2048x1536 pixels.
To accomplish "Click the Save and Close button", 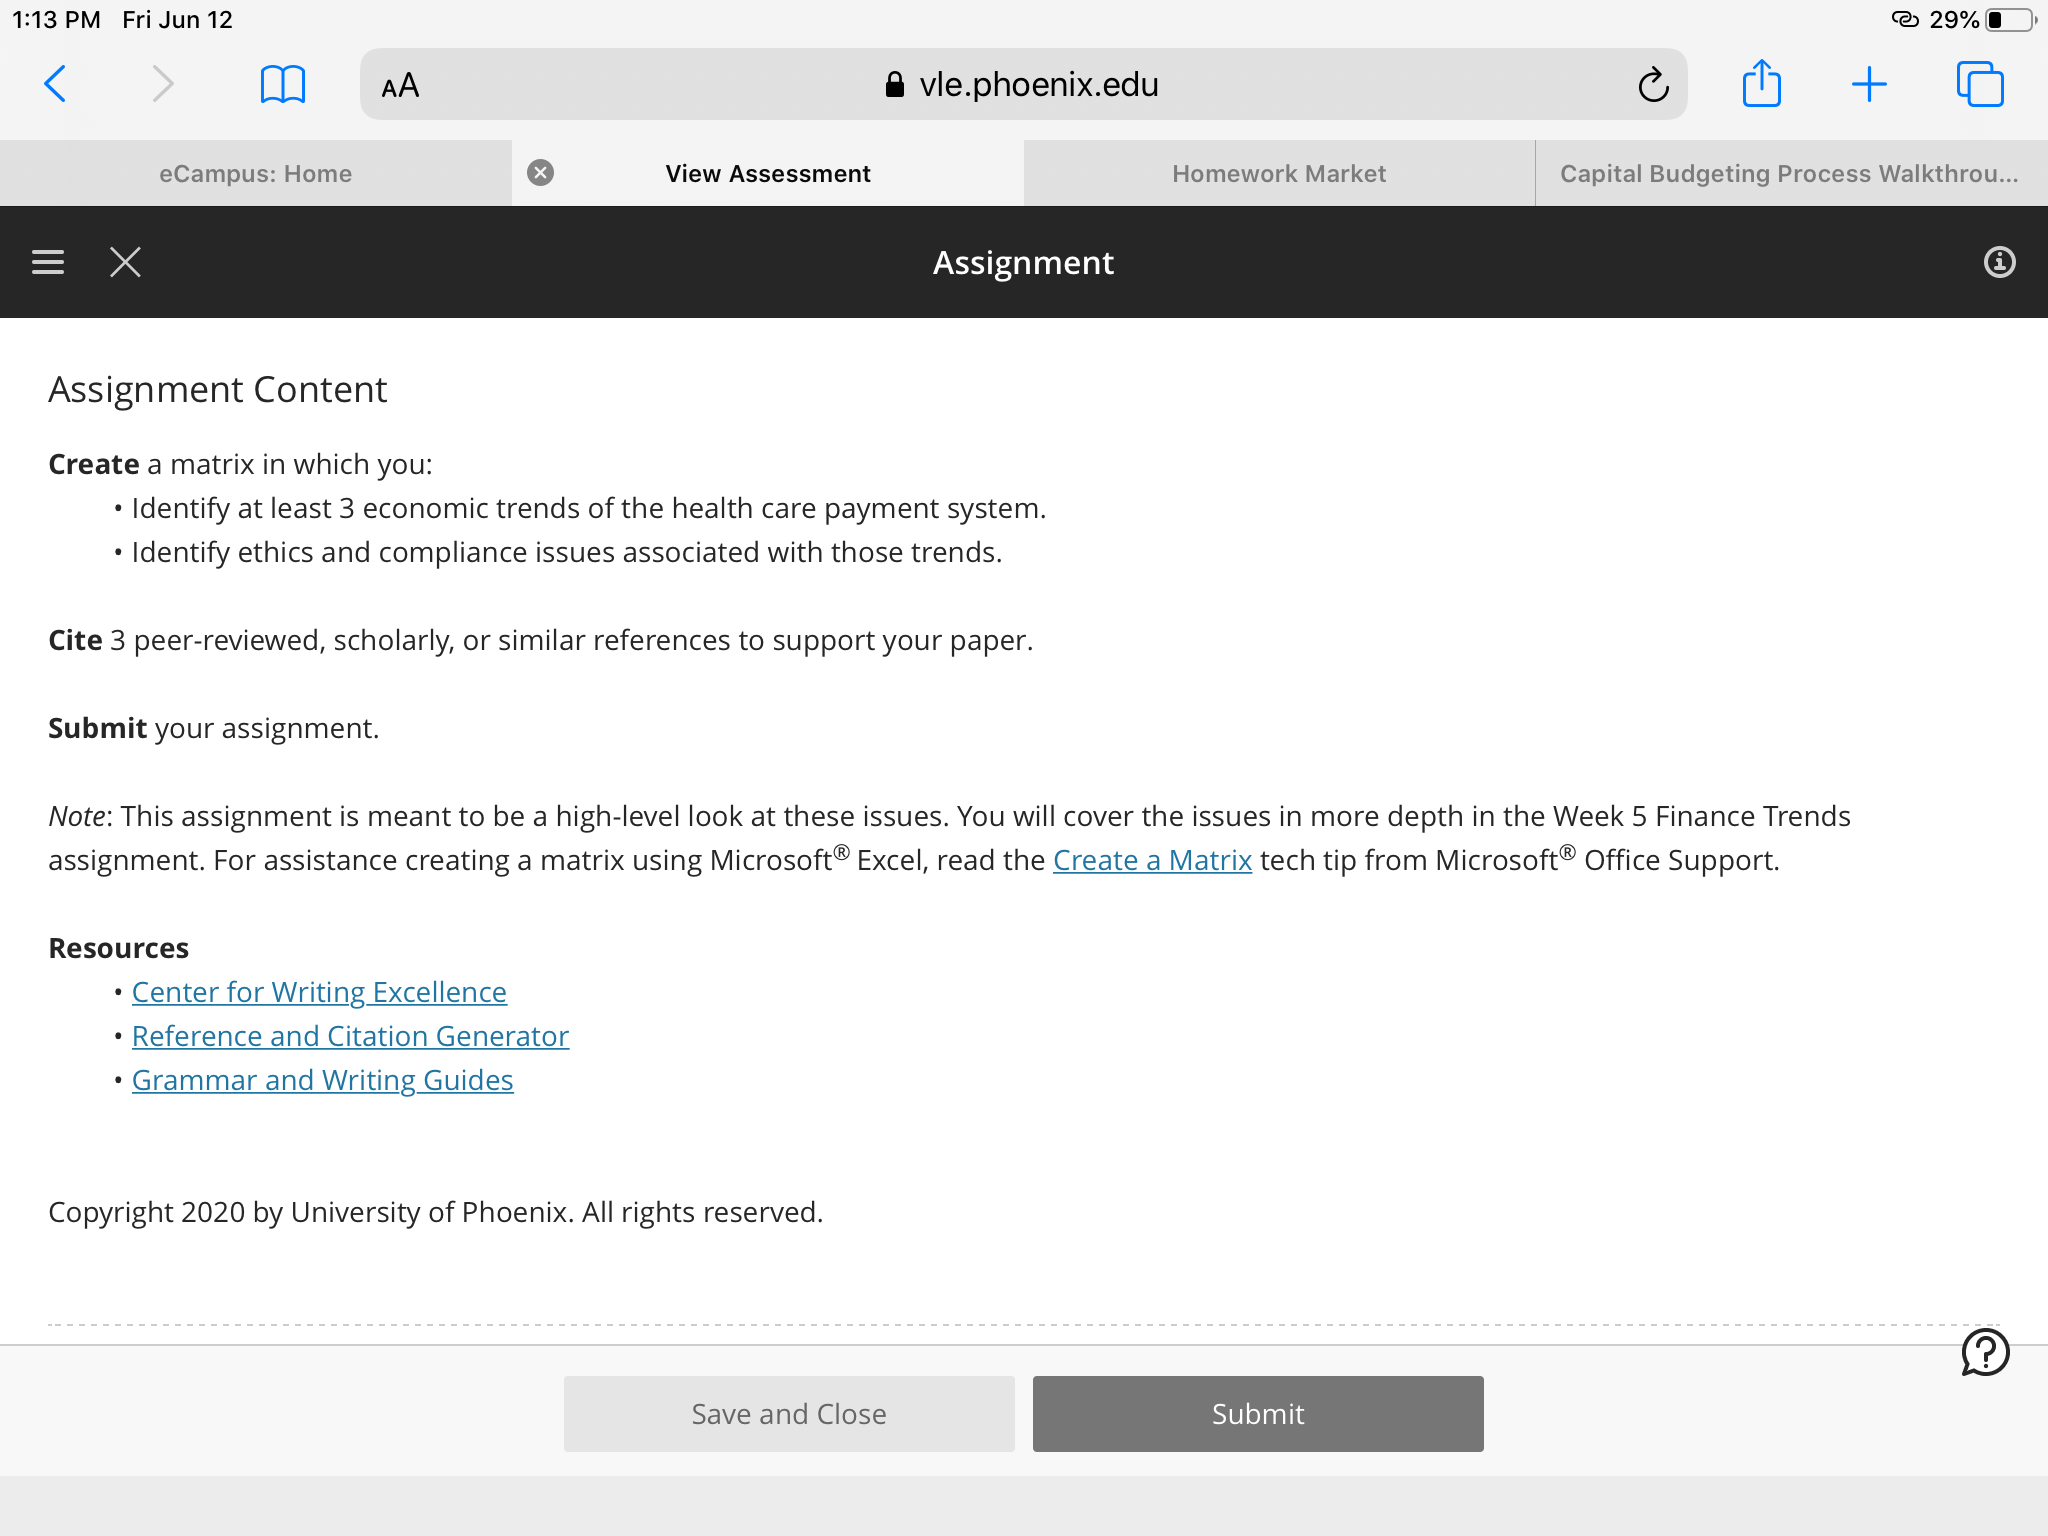I will pyautogui.click(x=789, y=1414).
